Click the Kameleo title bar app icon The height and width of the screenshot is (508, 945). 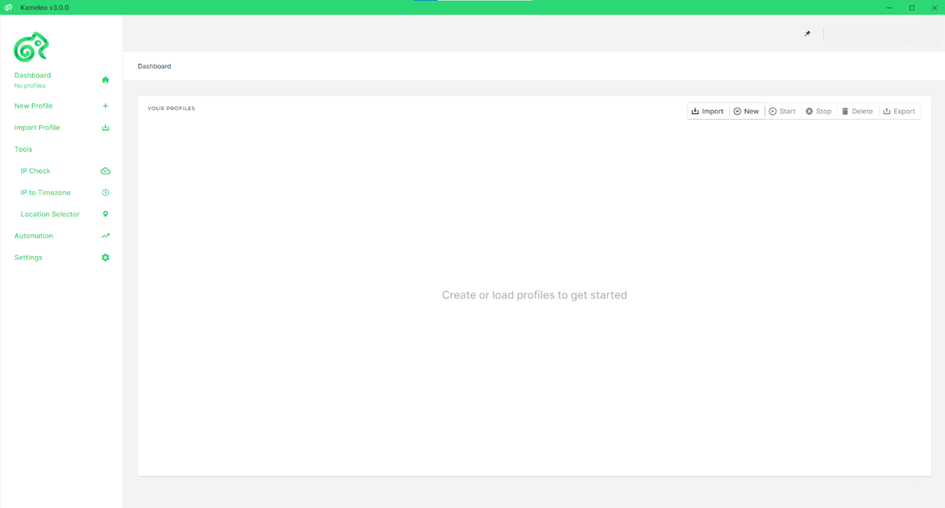coord(8,7)
